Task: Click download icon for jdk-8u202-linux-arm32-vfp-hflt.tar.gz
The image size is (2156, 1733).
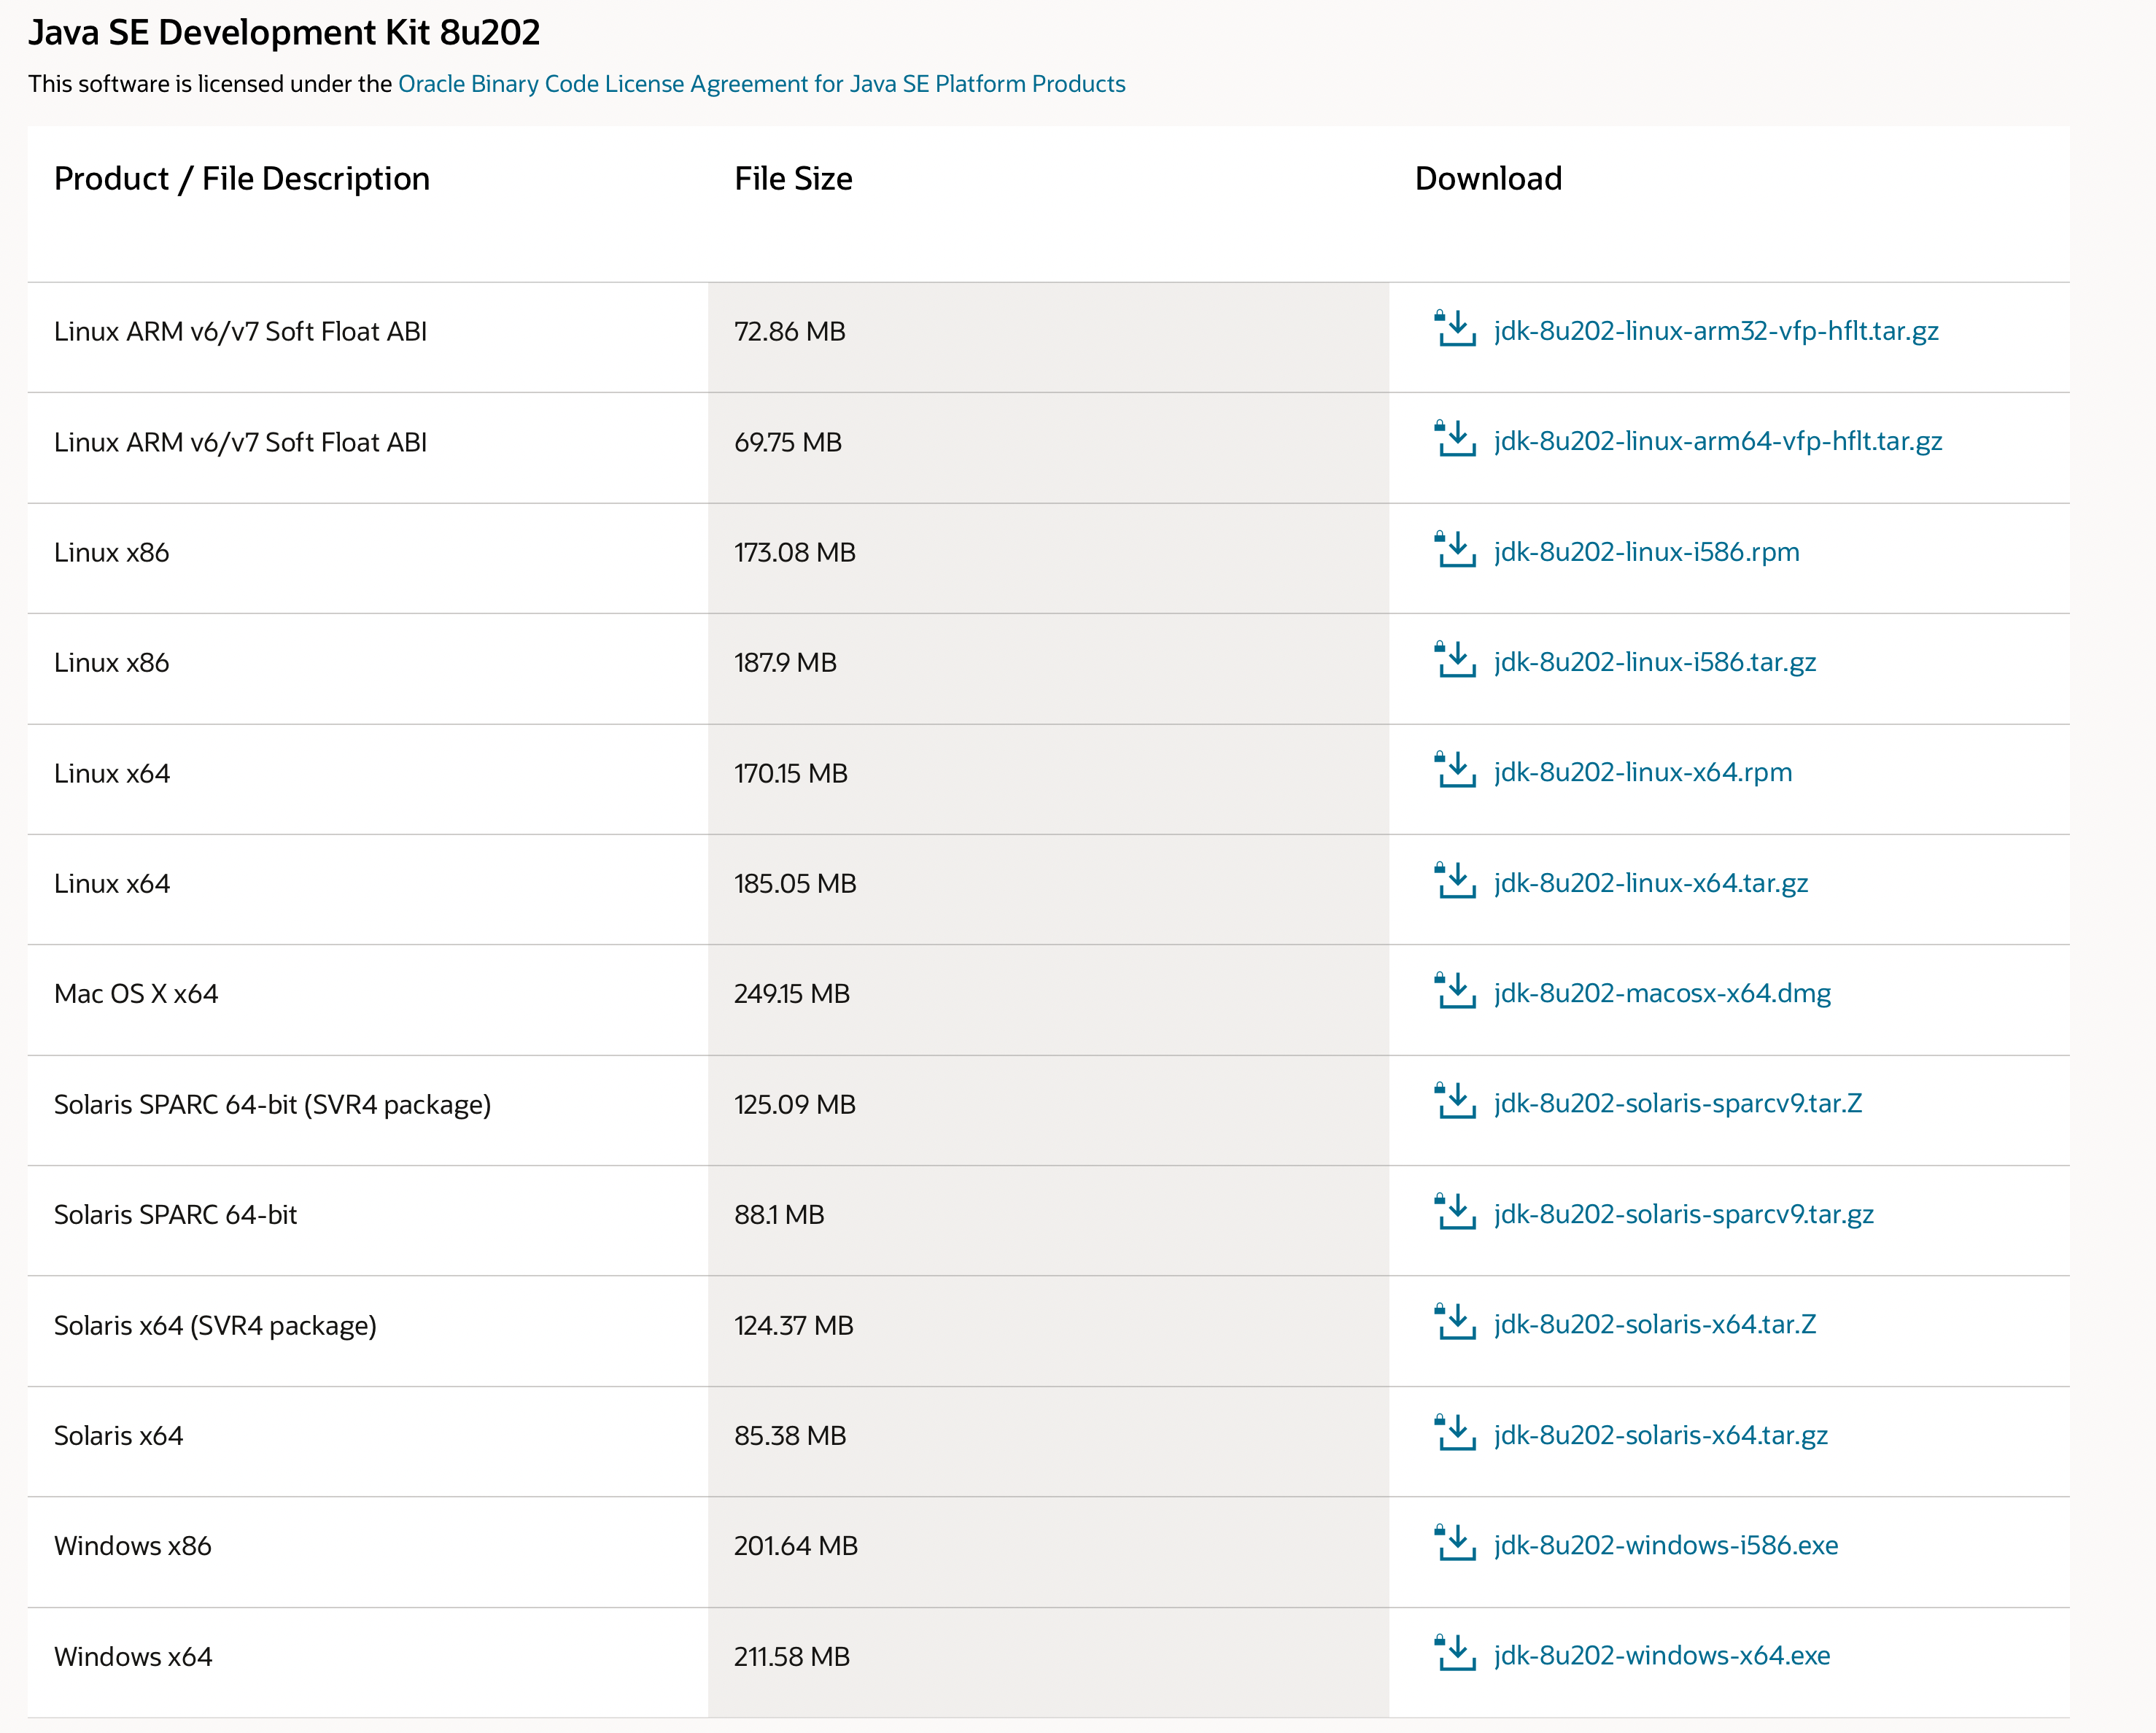Action: click(x=1455, y=329)
